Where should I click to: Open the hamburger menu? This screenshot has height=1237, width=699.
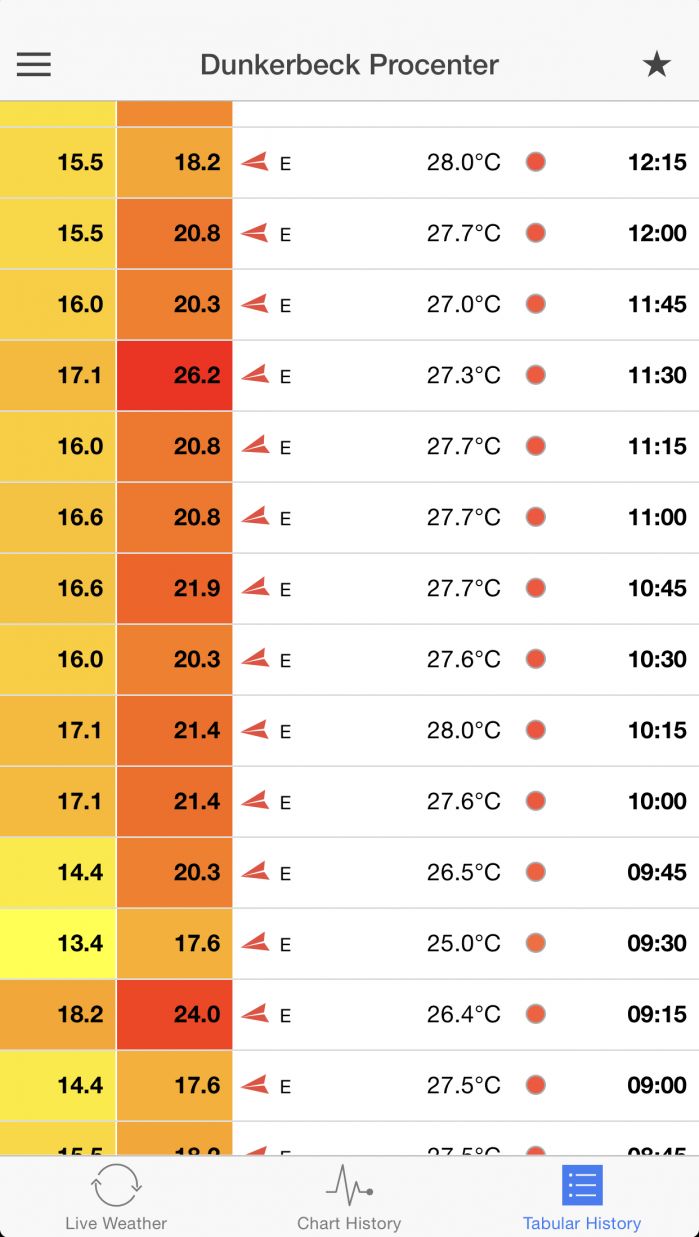pyautogui.click(x=33, y=65)
